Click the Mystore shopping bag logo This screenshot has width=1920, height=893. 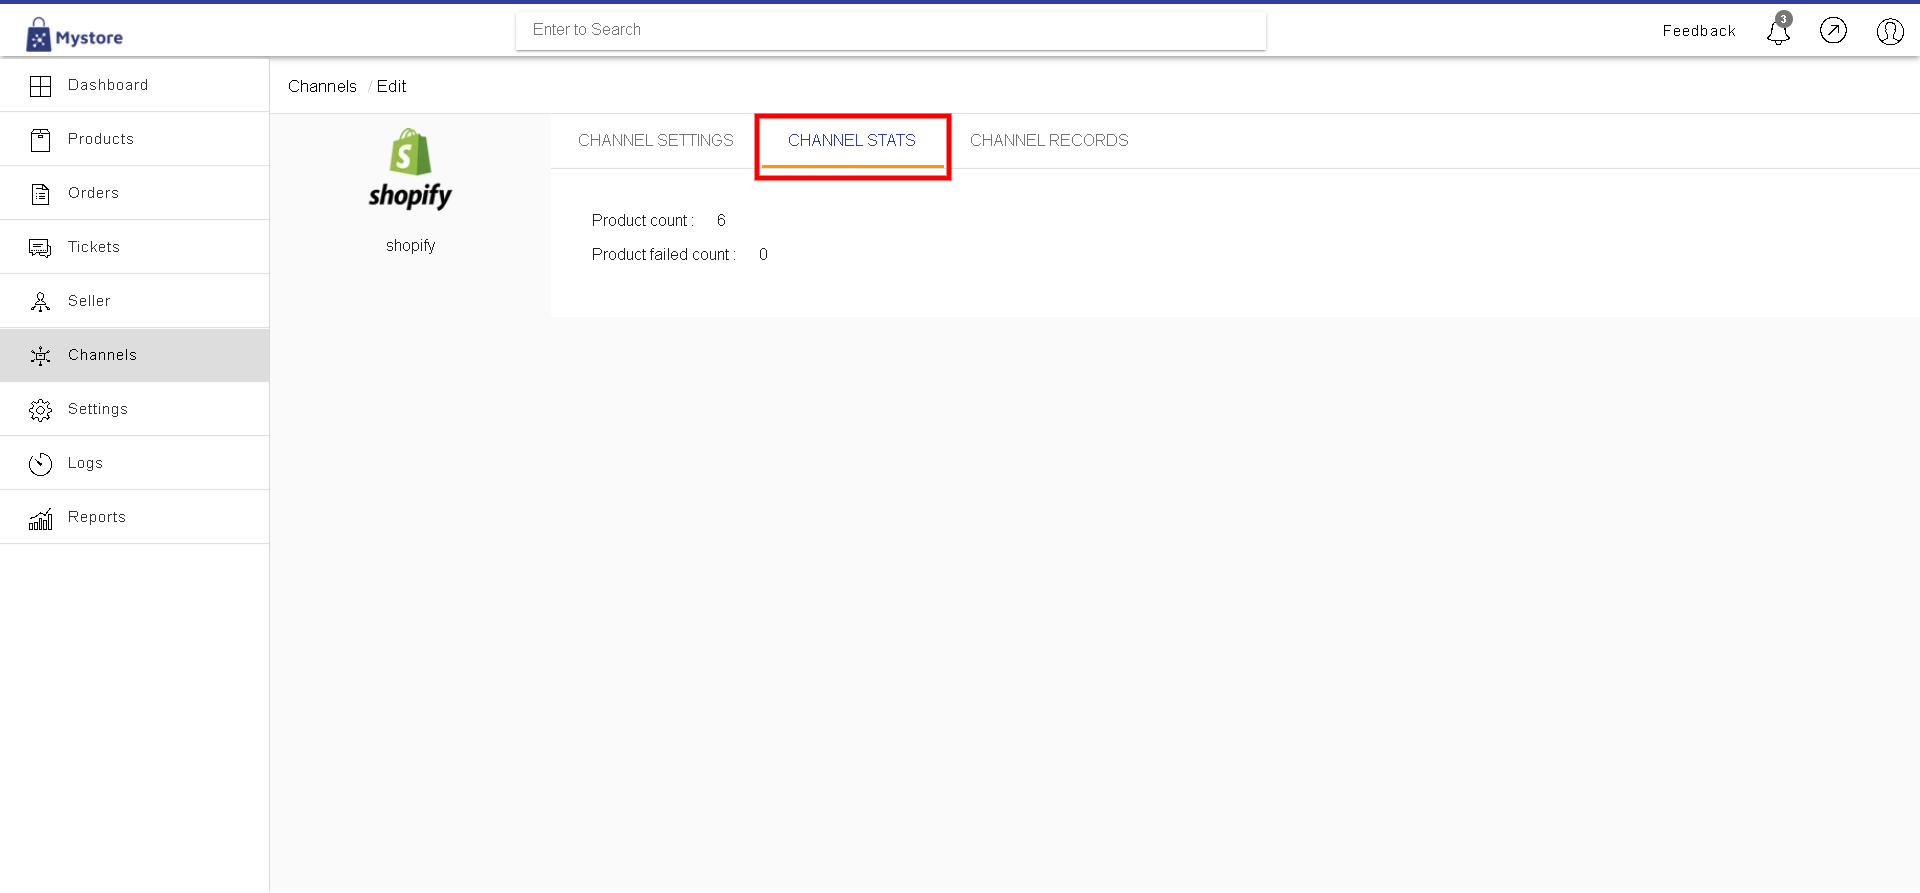(38, 35)
